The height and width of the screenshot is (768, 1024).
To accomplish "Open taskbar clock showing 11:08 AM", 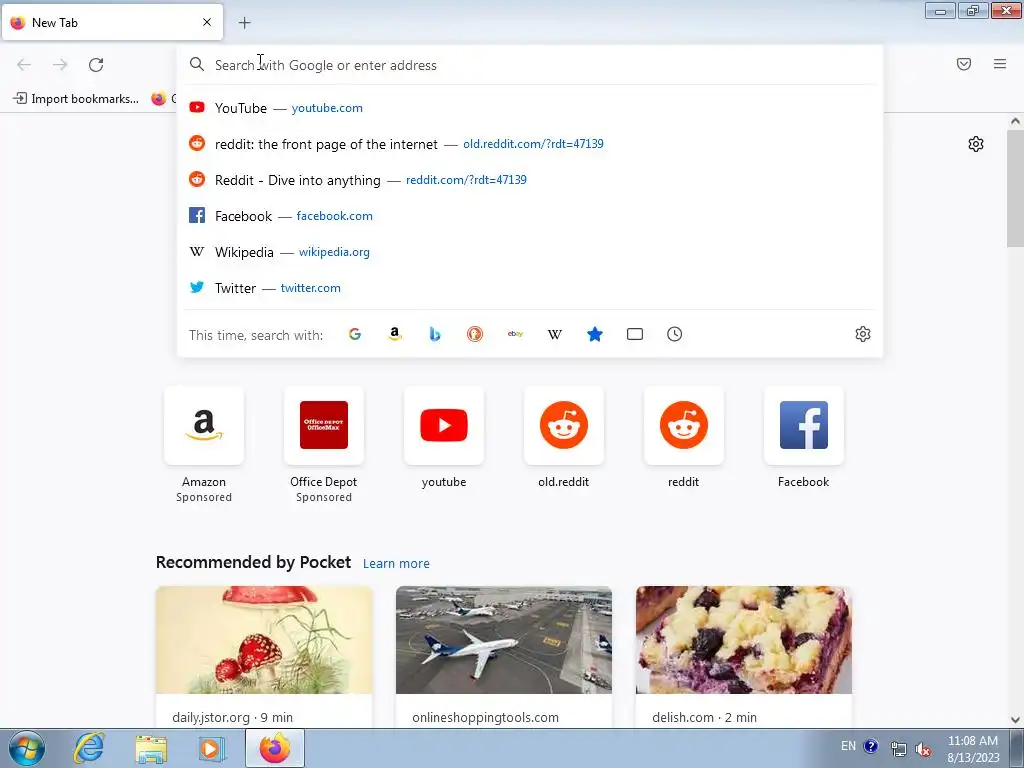I will [x=973, y=749].
